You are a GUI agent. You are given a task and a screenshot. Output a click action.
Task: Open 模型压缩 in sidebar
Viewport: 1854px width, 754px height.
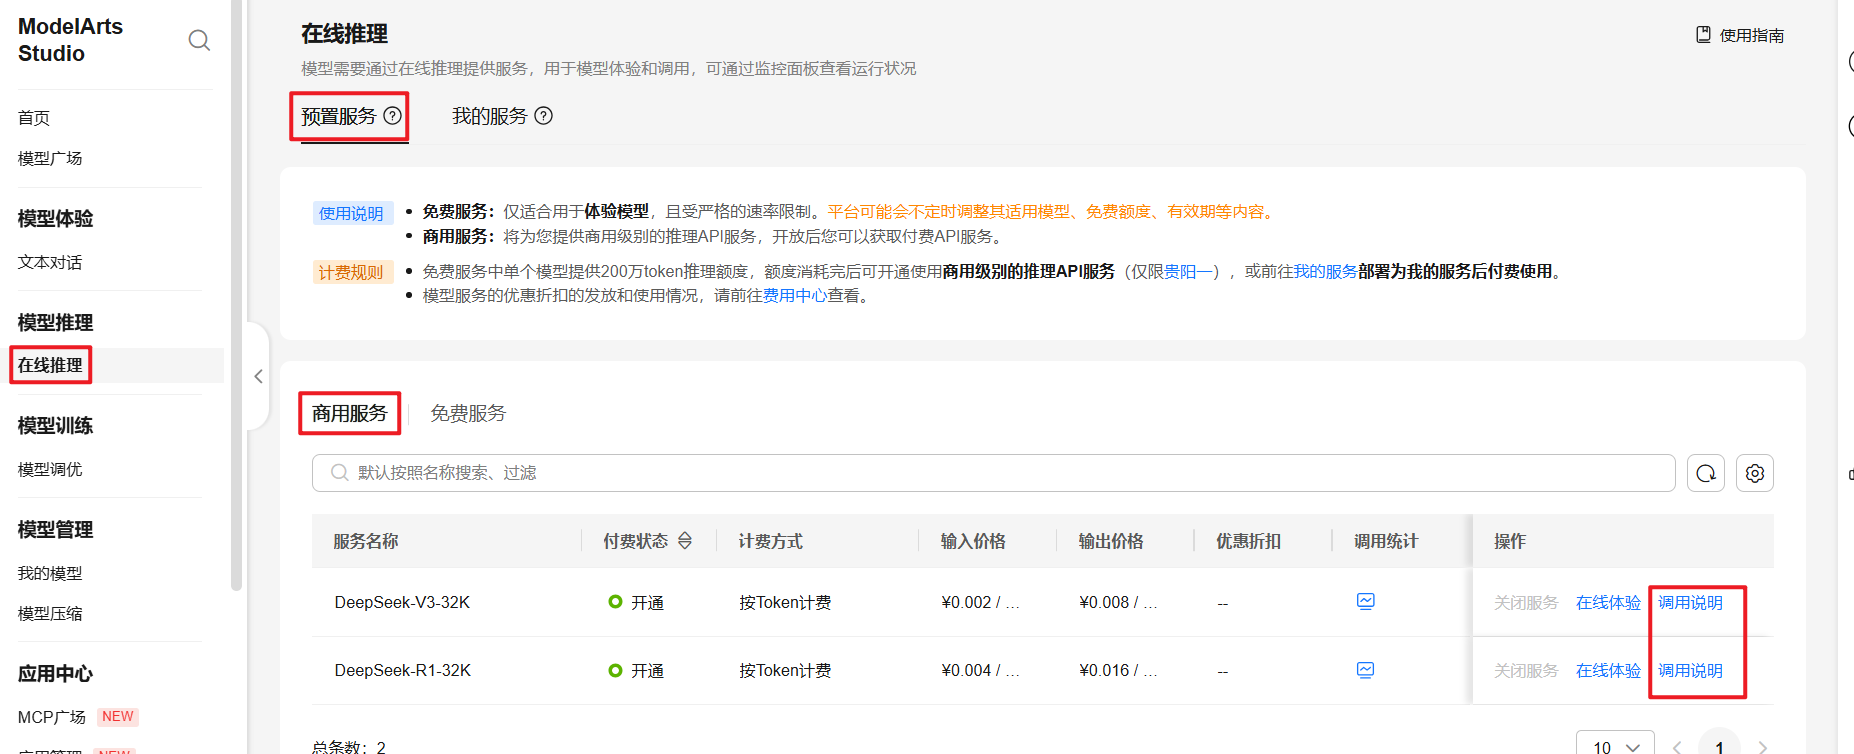(50, 613)
